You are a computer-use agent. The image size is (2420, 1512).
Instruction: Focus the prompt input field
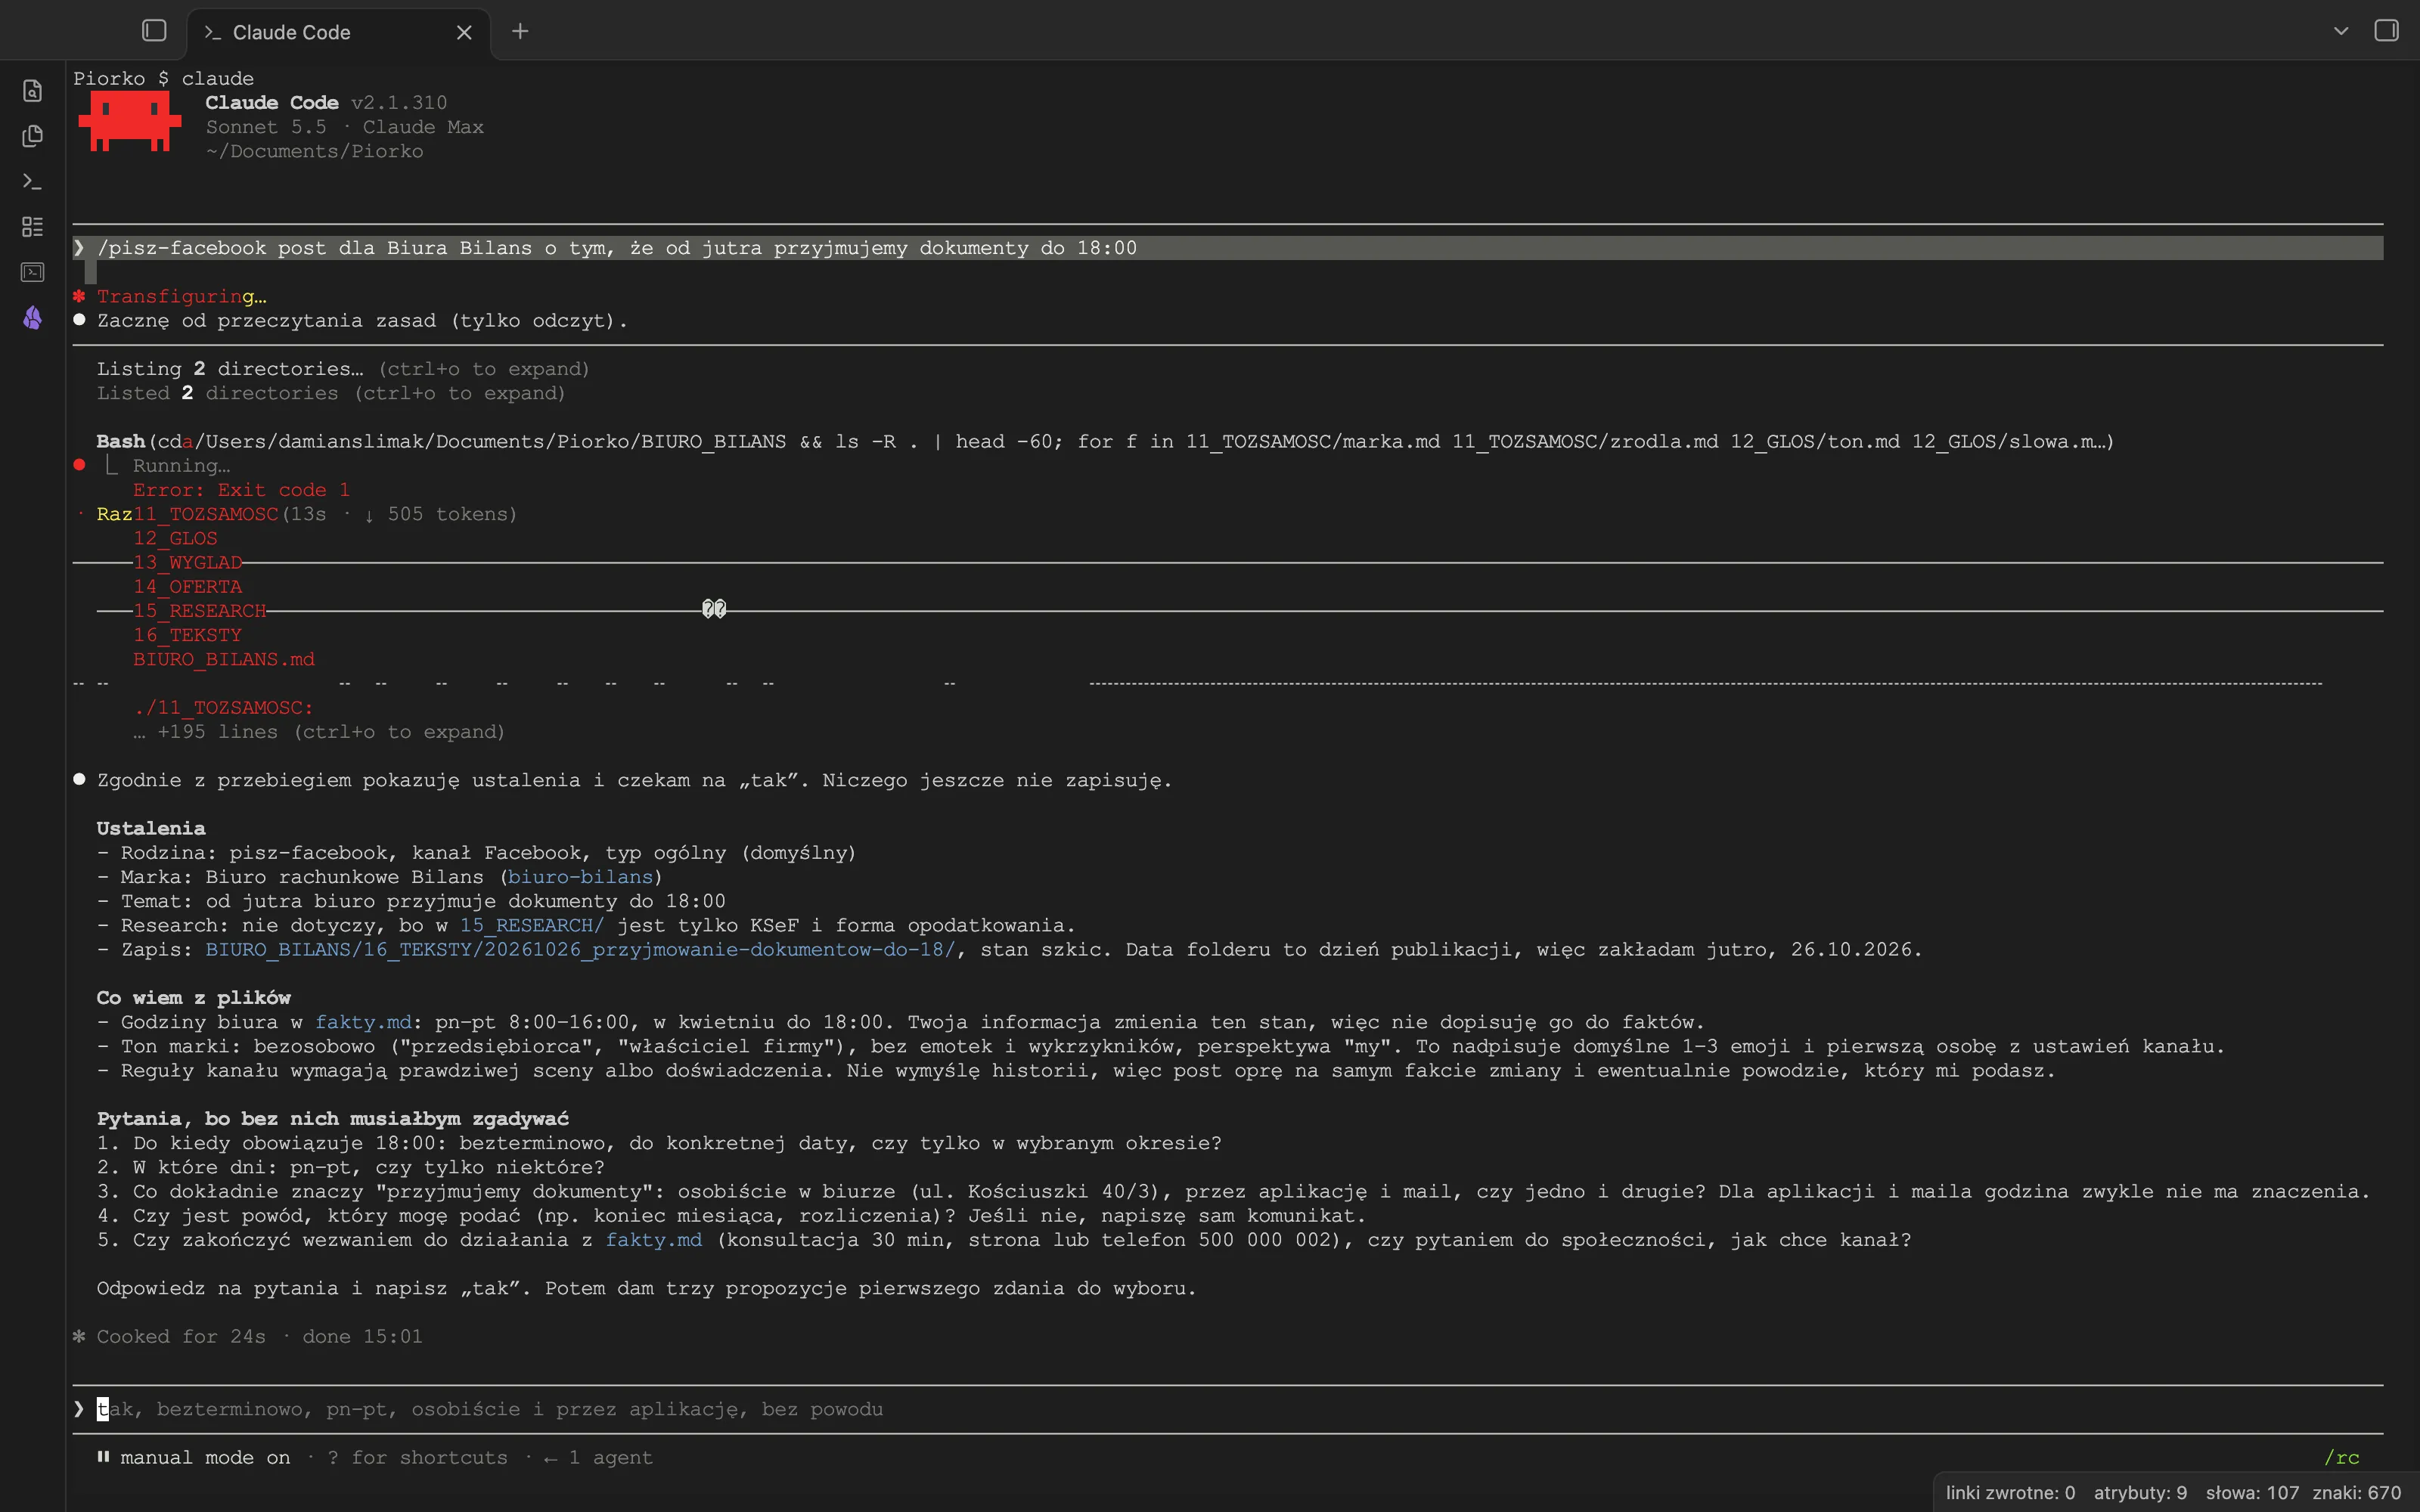1228,1409
